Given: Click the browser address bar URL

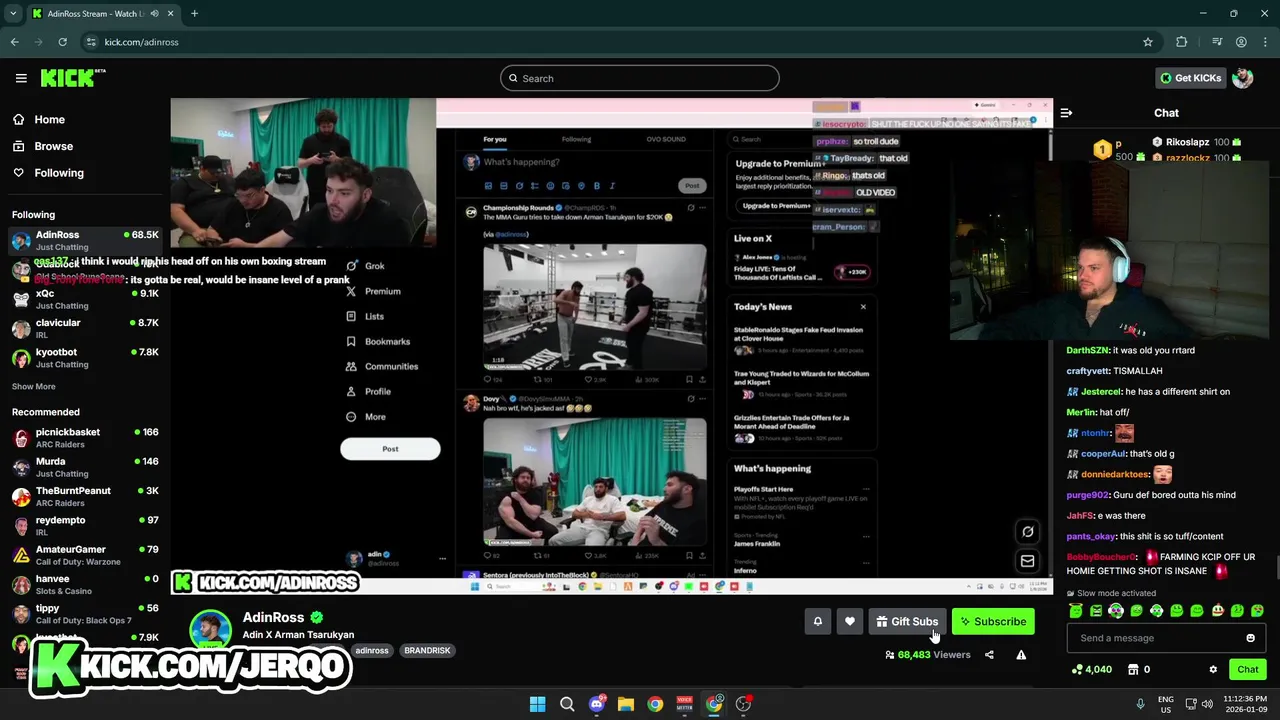Looking at the screenshot, I should pos(141,42).
